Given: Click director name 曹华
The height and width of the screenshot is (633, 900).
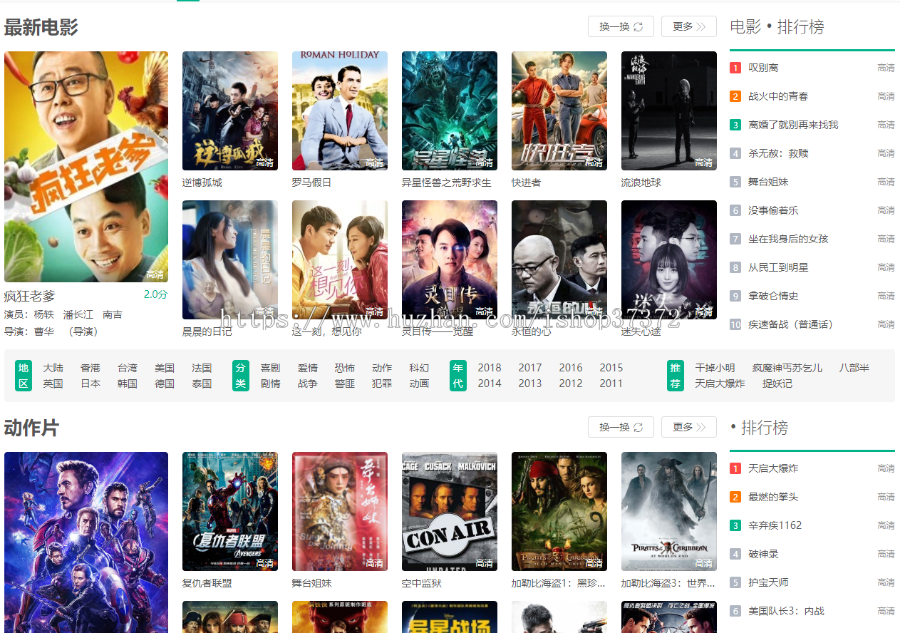Looking at the screenshot, I should (44, 331).
